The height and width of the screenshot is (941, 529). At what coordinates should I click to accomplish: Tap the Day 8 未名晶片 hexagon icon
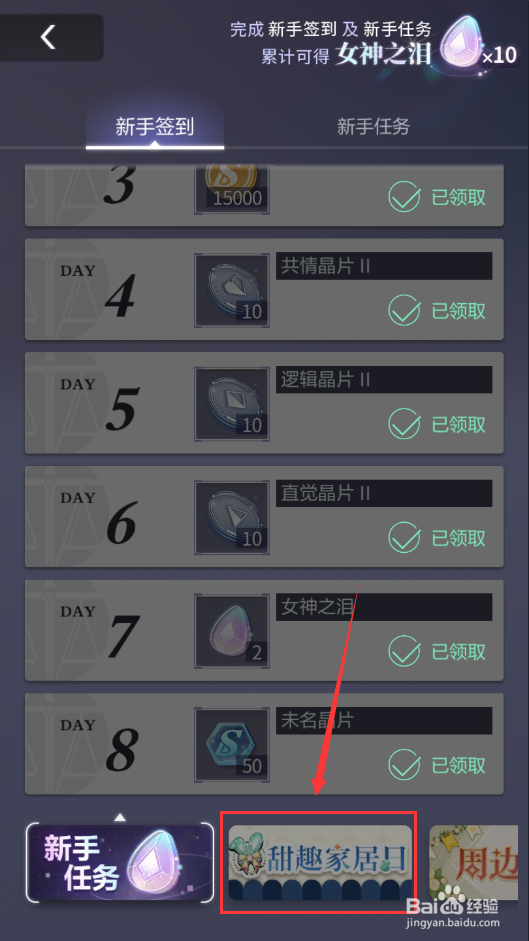[232, 744]
